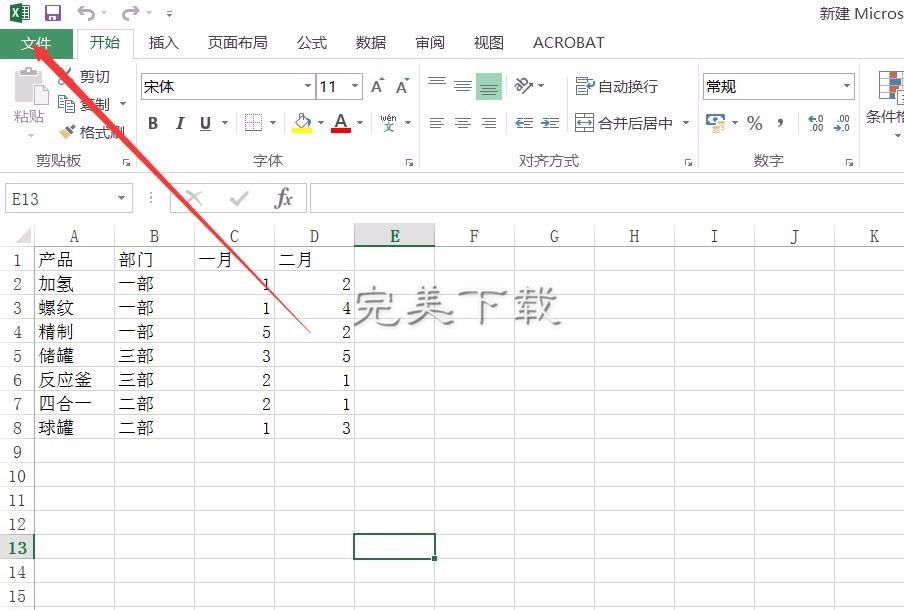
Task: Open the 常规 number format dropdown
Action: point(846,86)
